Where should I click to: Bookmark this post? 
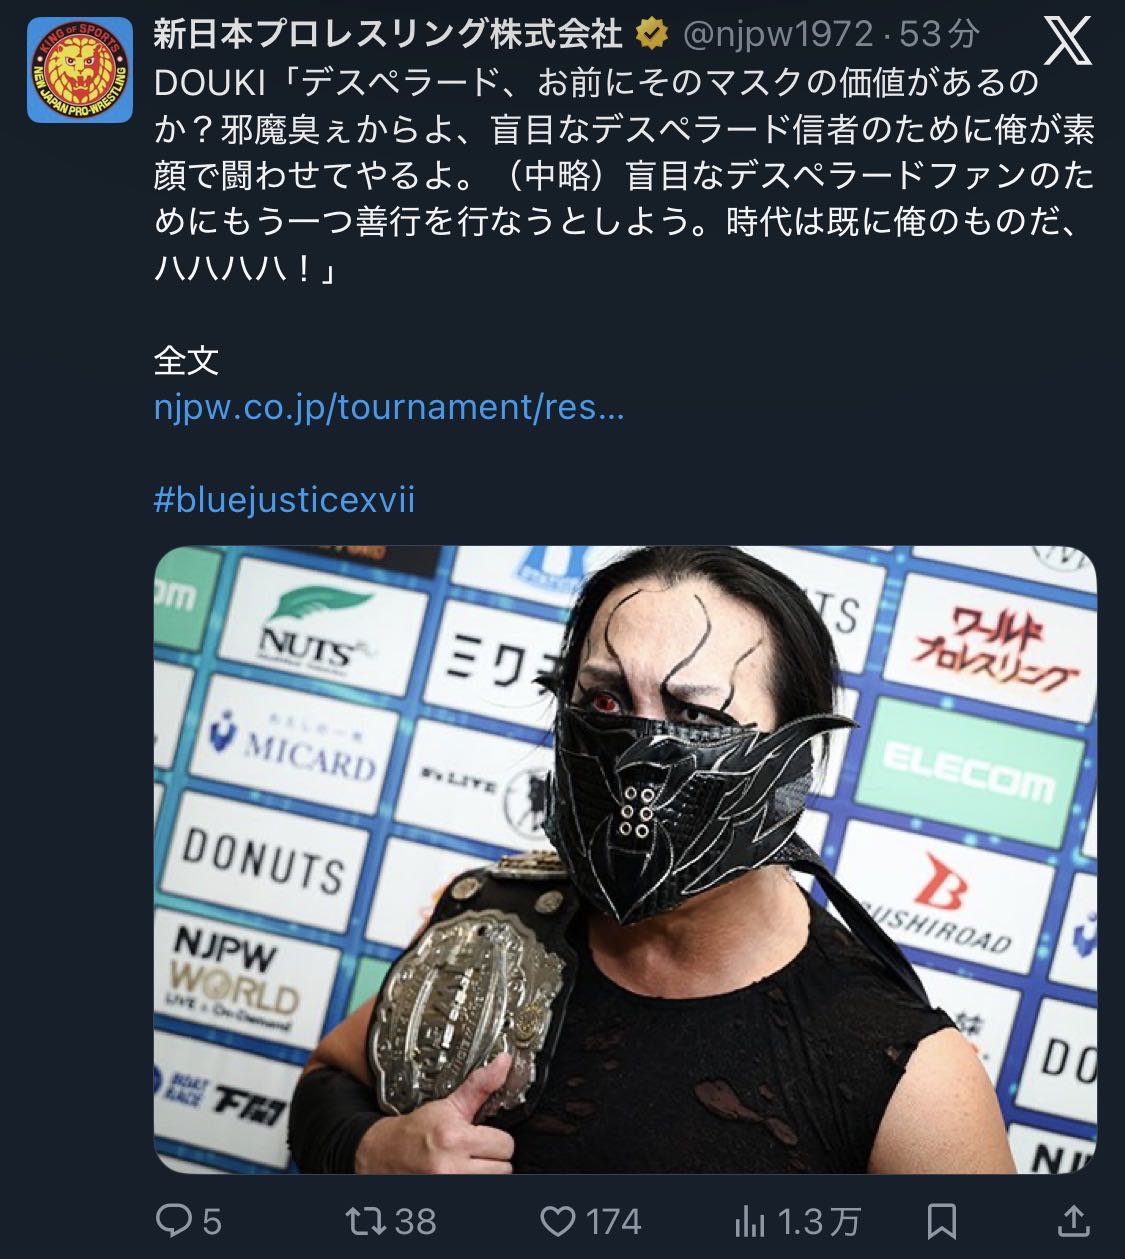(x=942, y=1221)
